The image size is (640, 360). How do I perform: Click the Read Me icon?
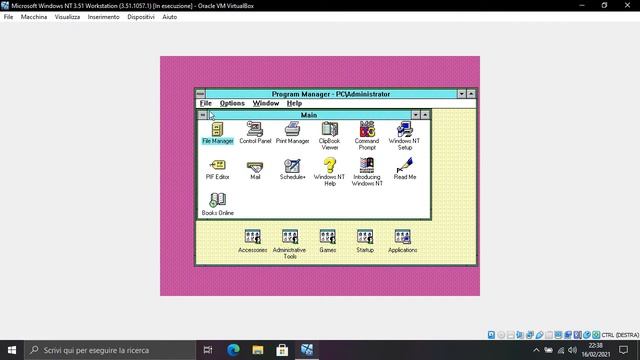click(x=405, y=169)
